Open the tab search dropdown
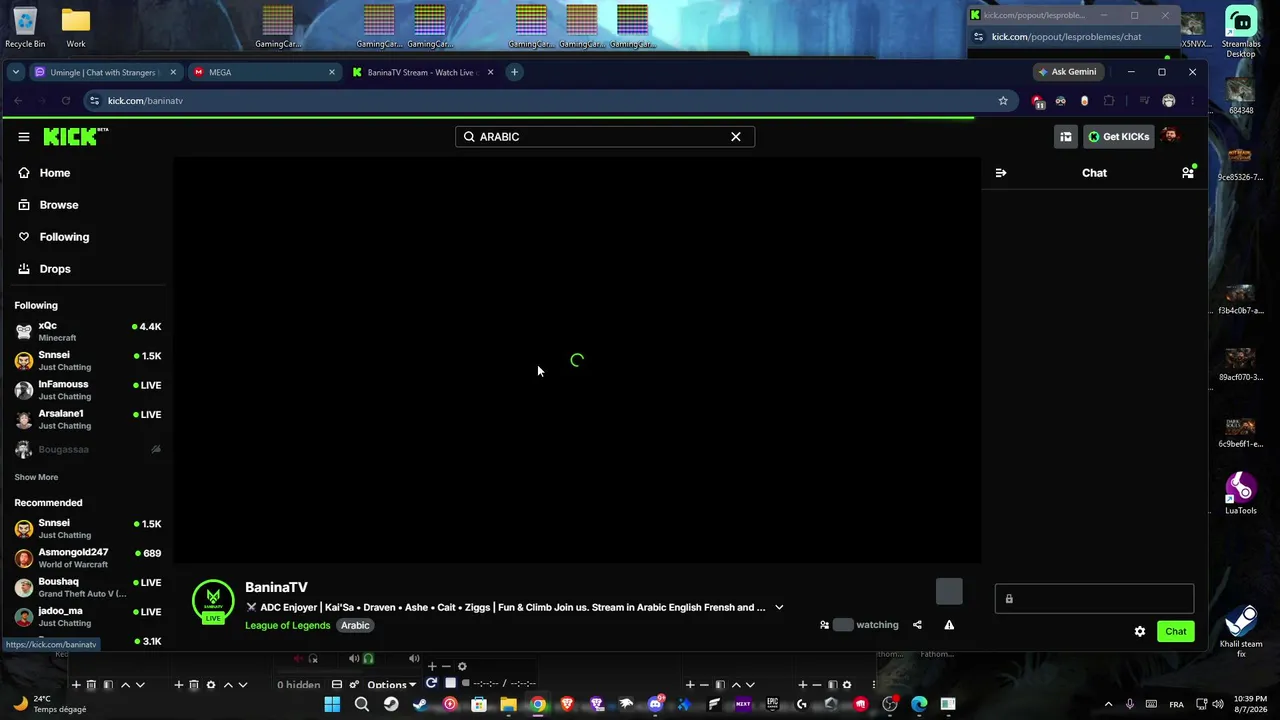 tap(15, 72)
